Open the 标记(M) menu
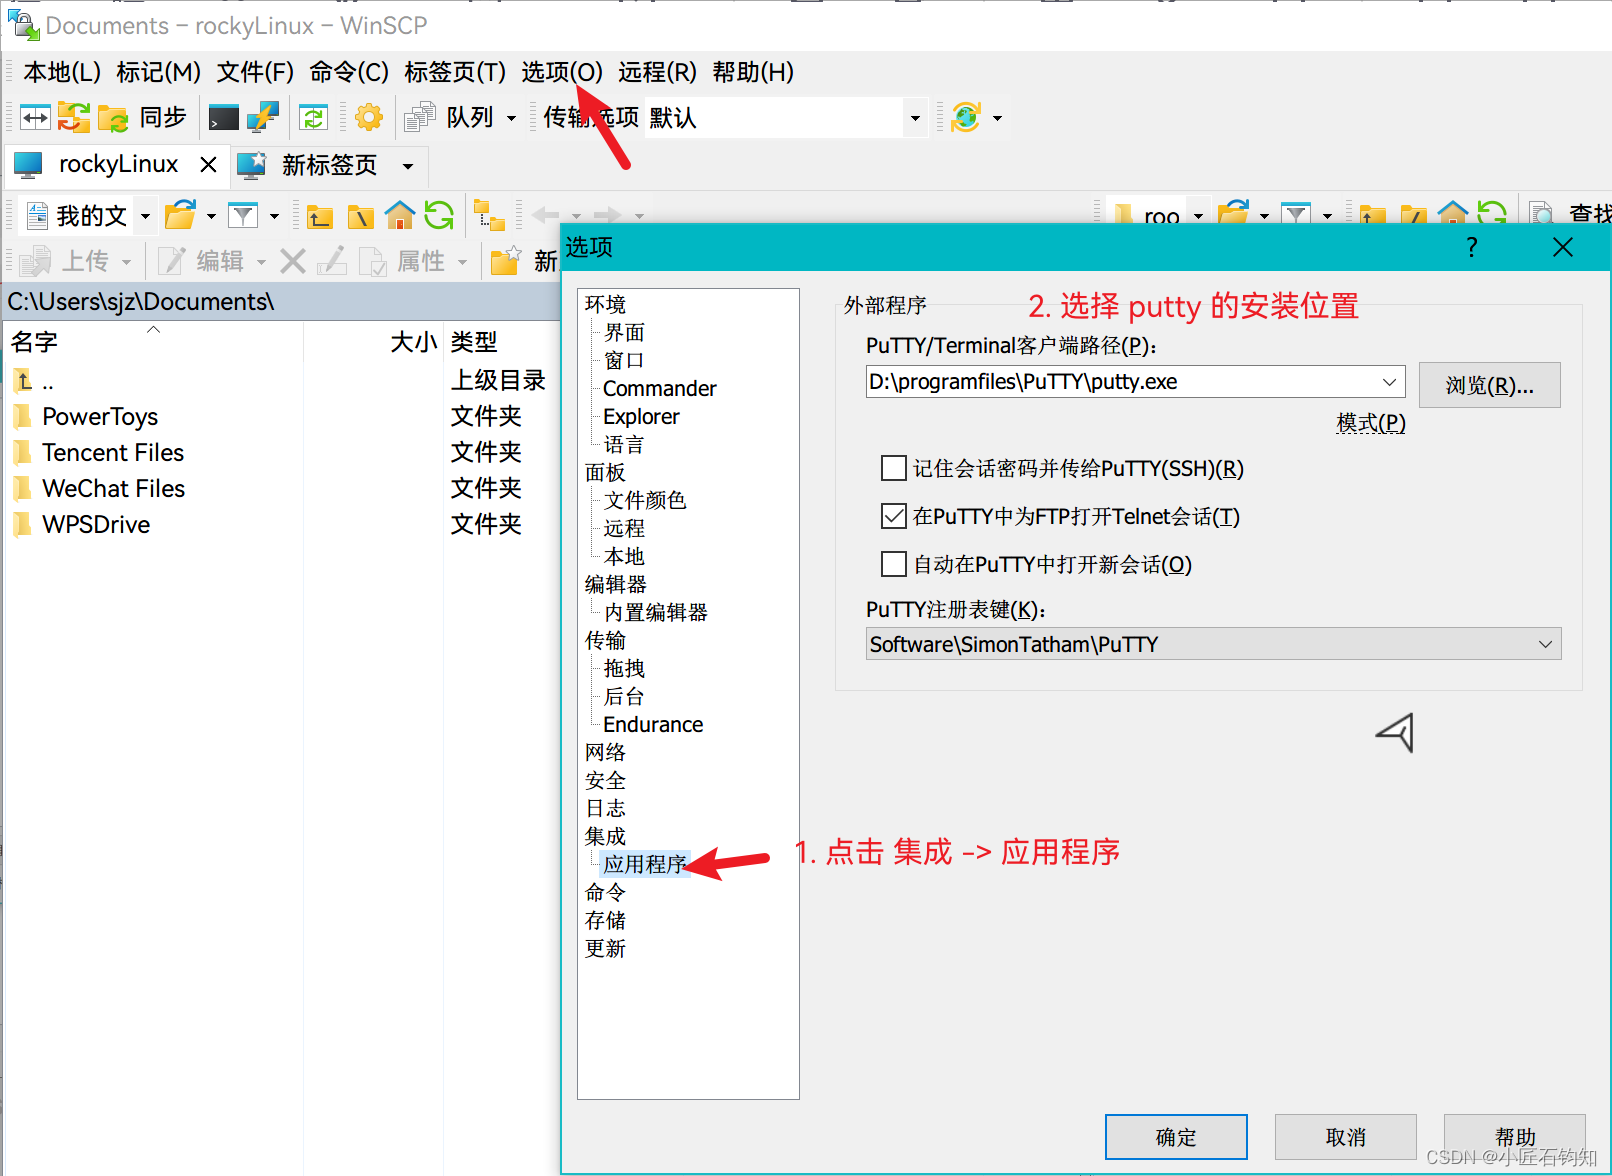Image resolution: width=1612 pixels, height=1176 pixels. point(158,72)
